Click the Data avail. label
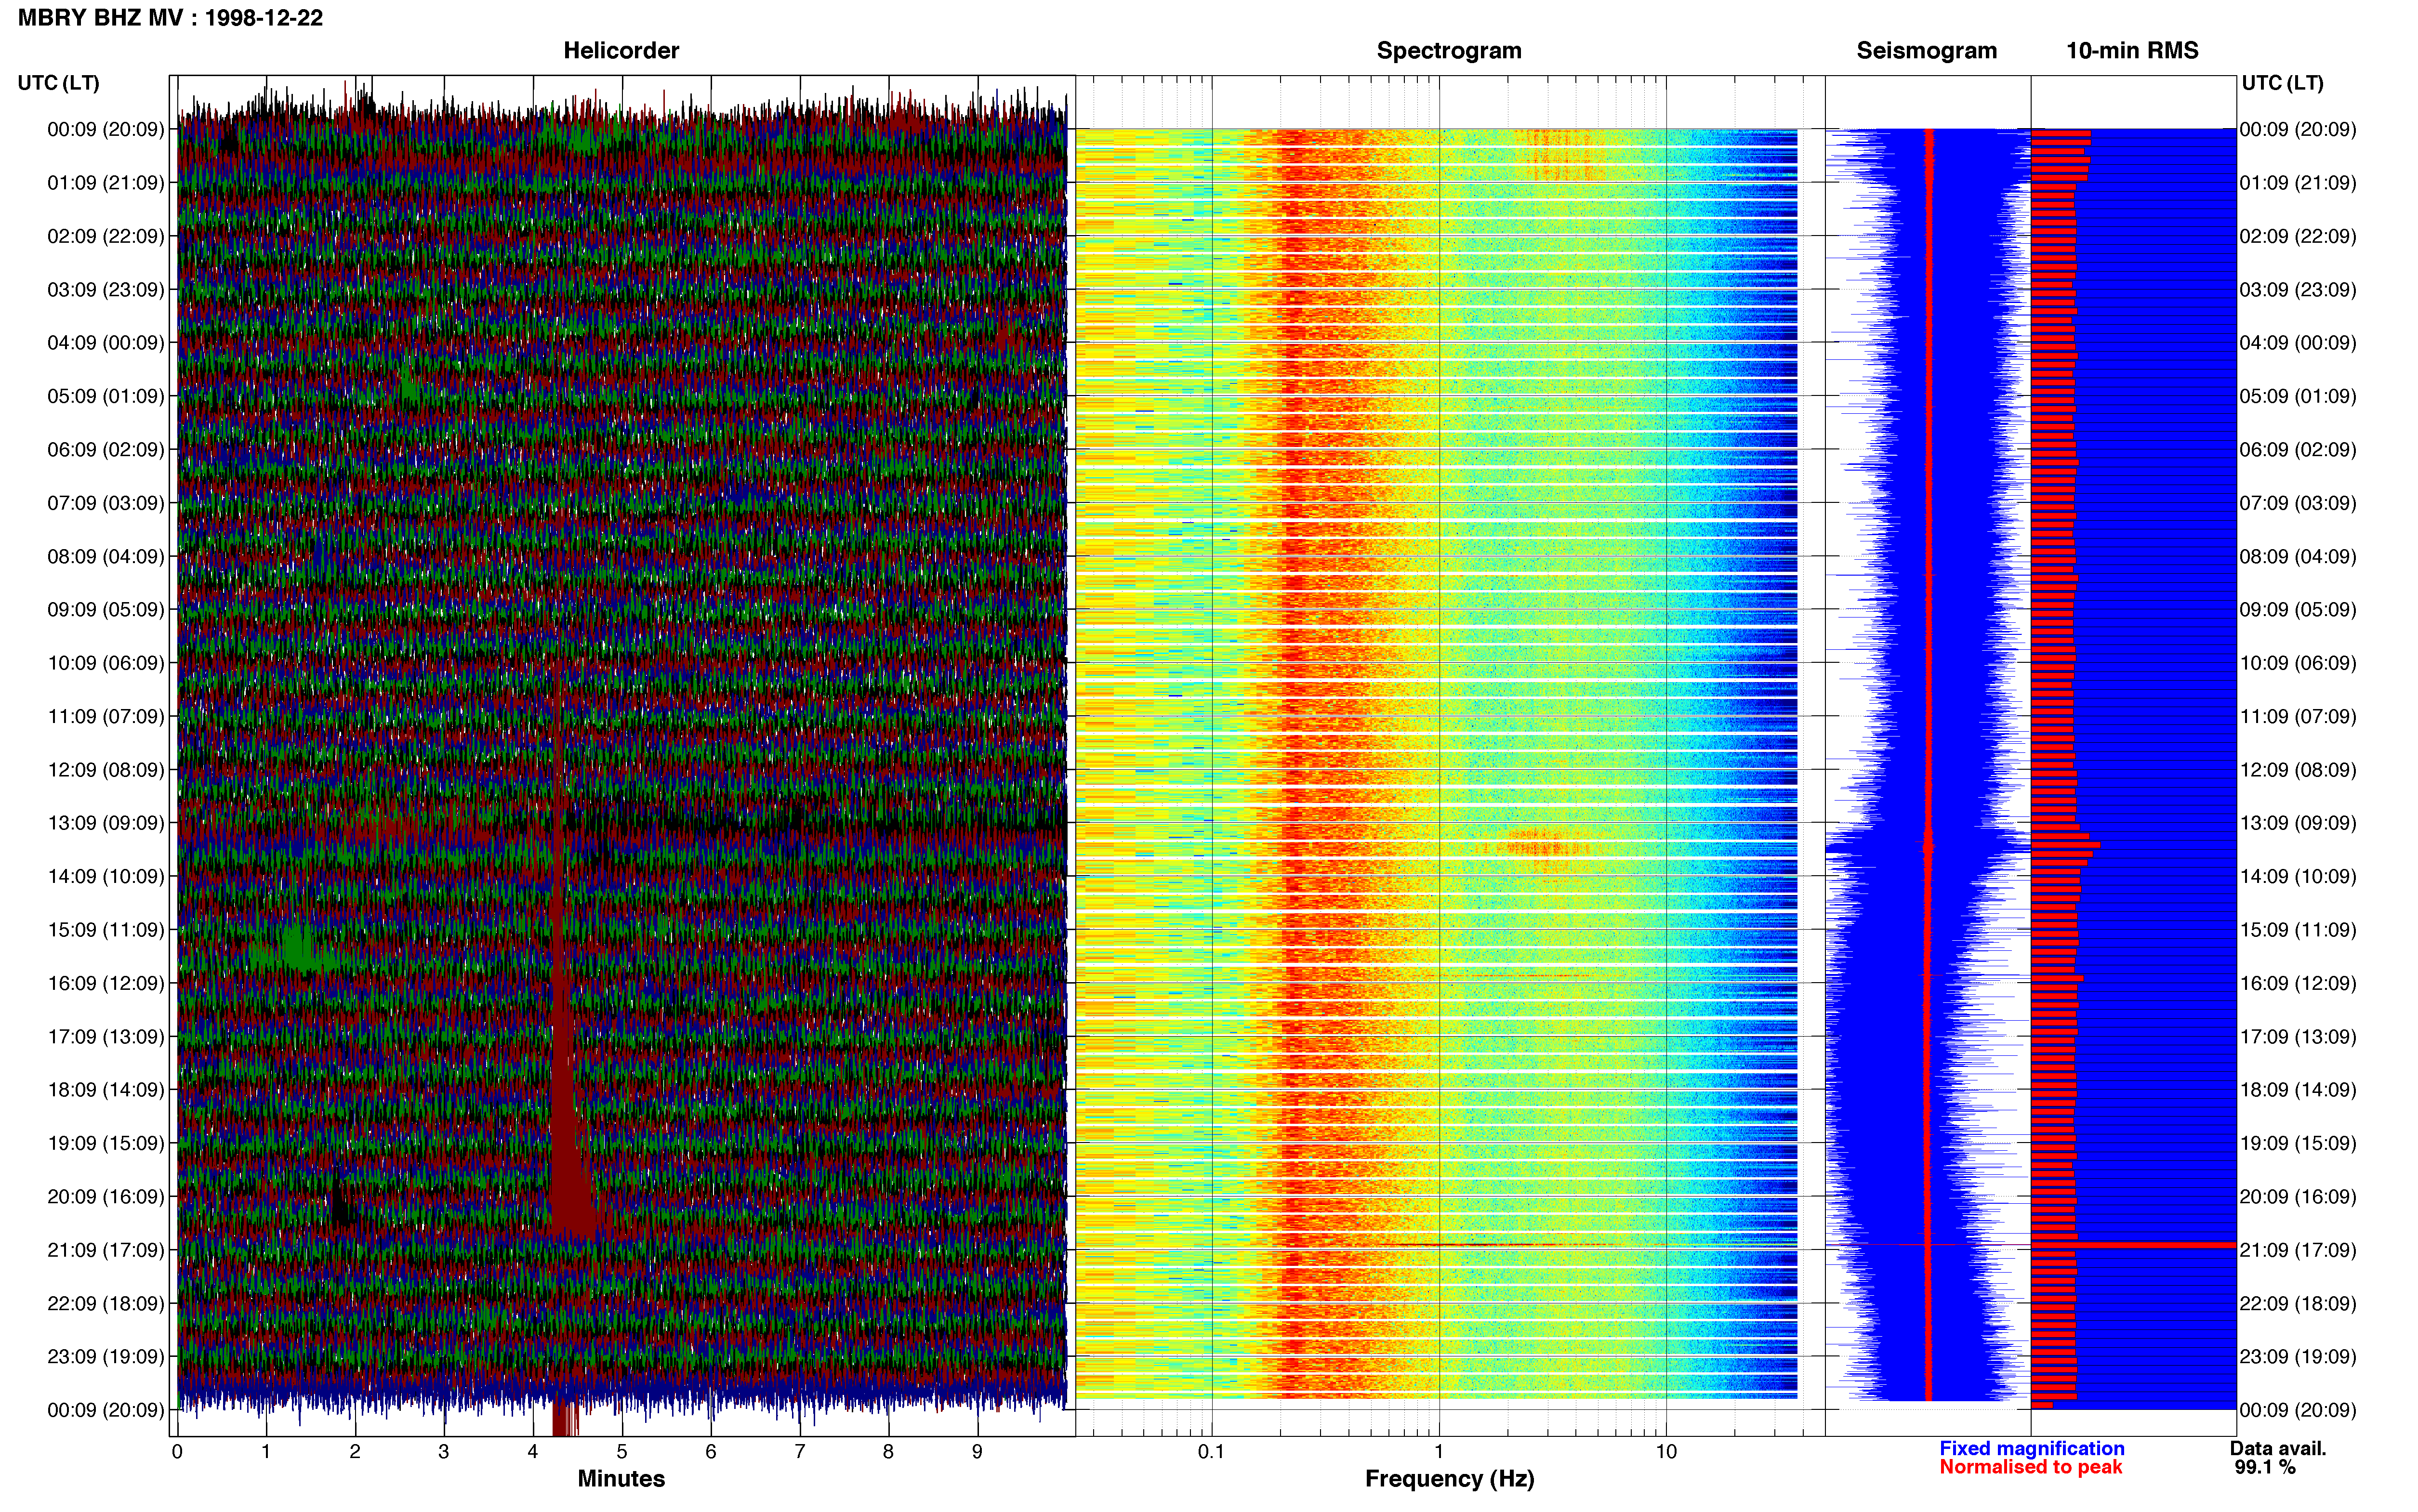This screenshot has width=2418, height=1512. point(2278,1448)
